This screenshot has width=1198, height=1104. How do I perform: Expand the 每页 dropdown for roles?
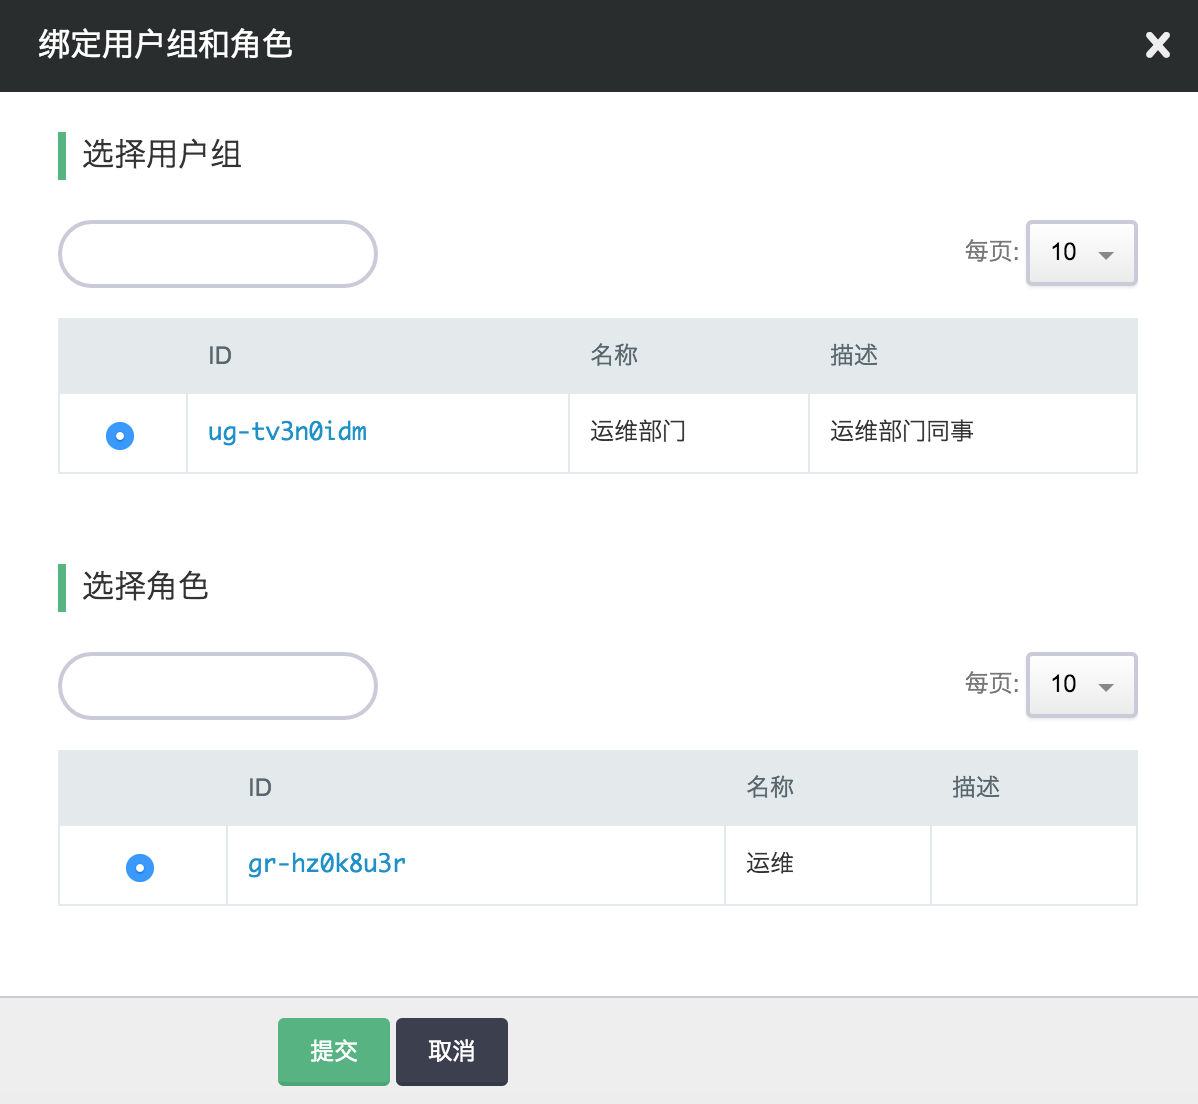coord(1081,685)
